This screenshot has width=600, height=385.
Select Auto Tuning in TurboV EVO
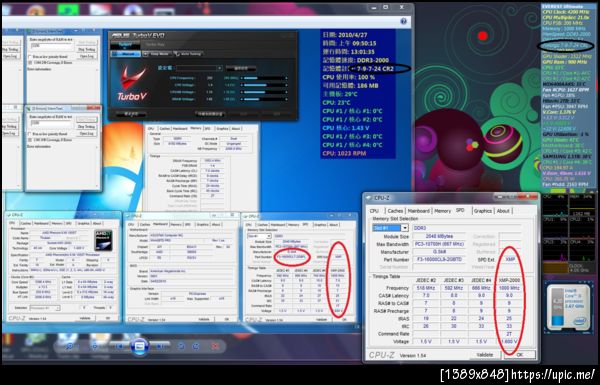coord(188,54)
